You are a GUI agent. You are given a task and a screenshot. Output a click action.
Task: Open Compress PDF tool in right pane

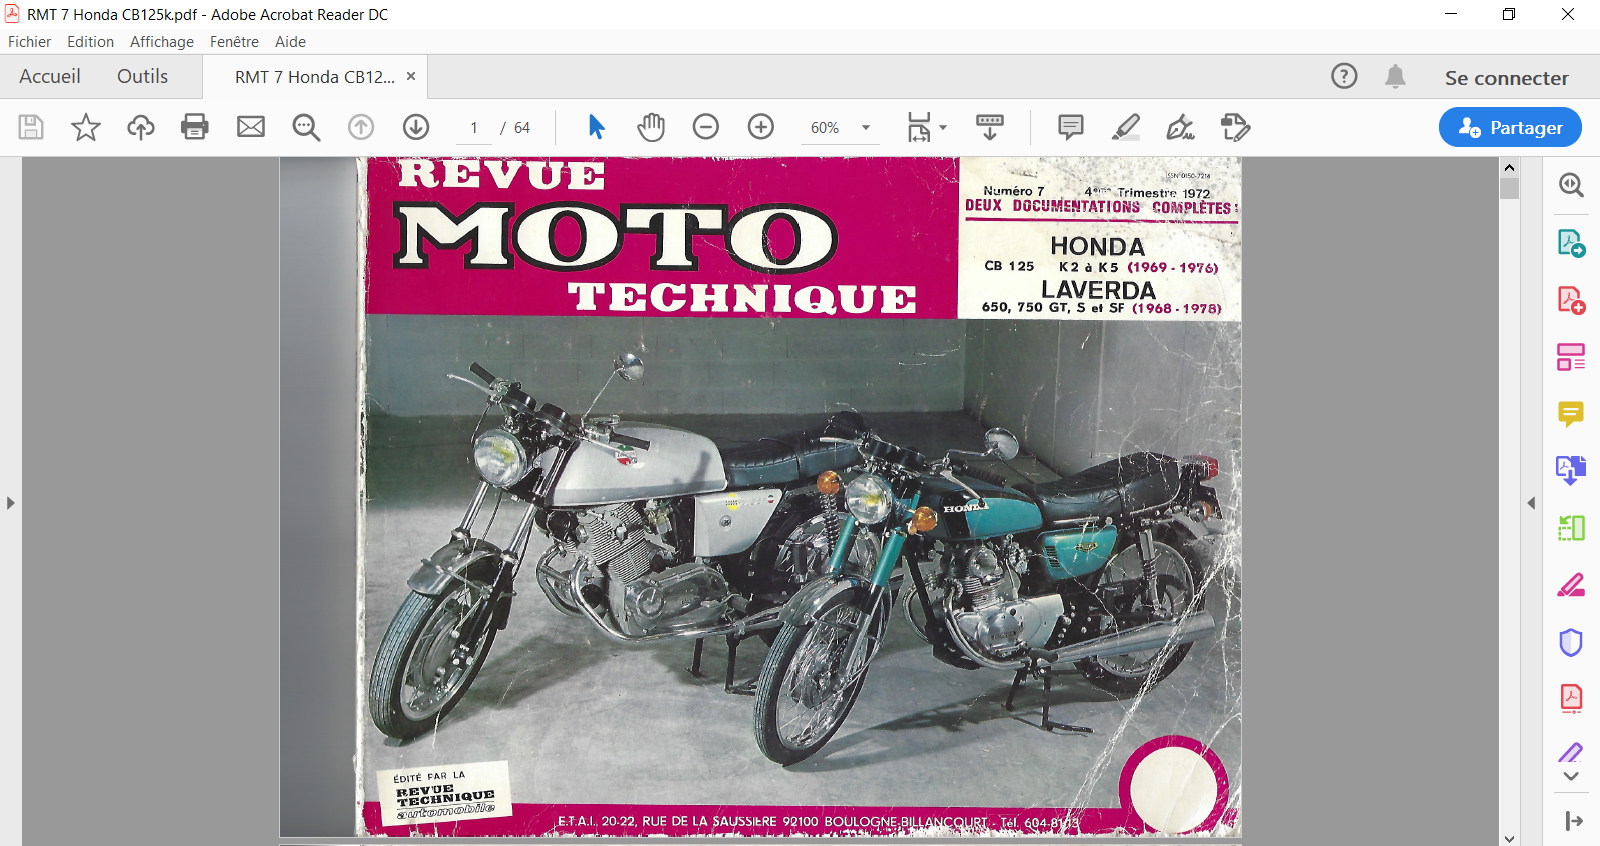[1571, 527]
